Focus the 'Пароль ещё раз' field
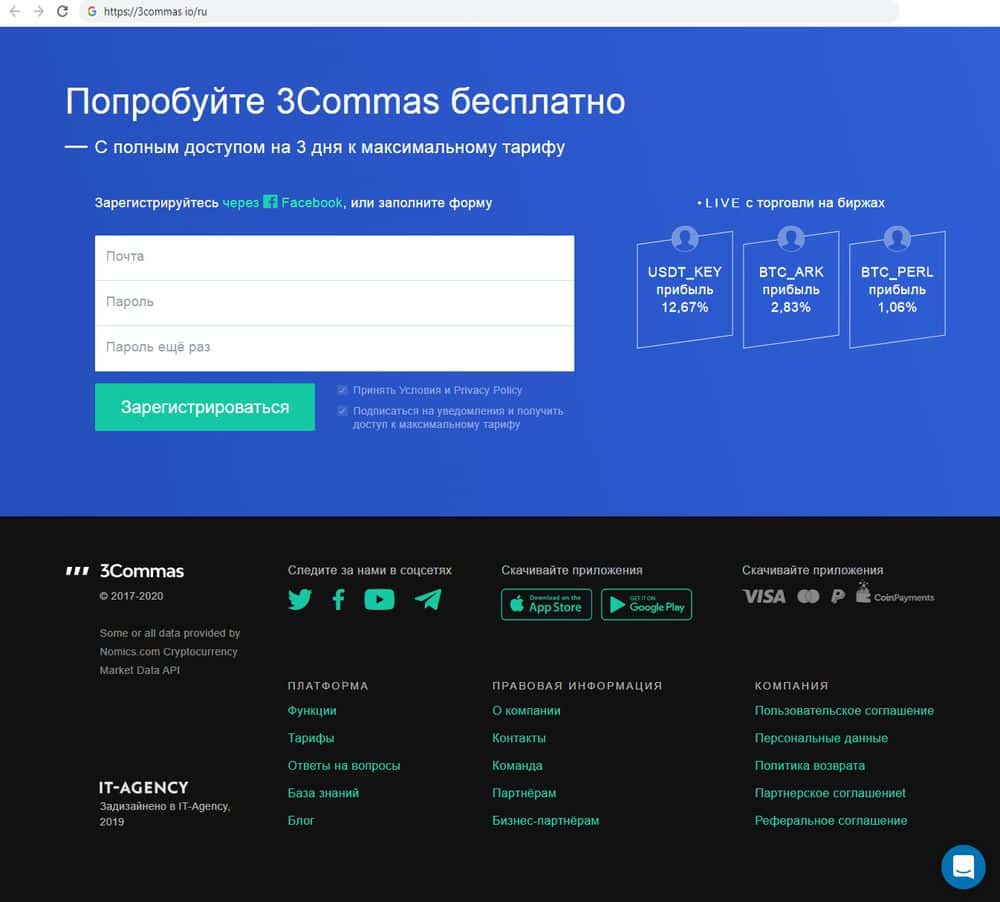 point(334,348)
